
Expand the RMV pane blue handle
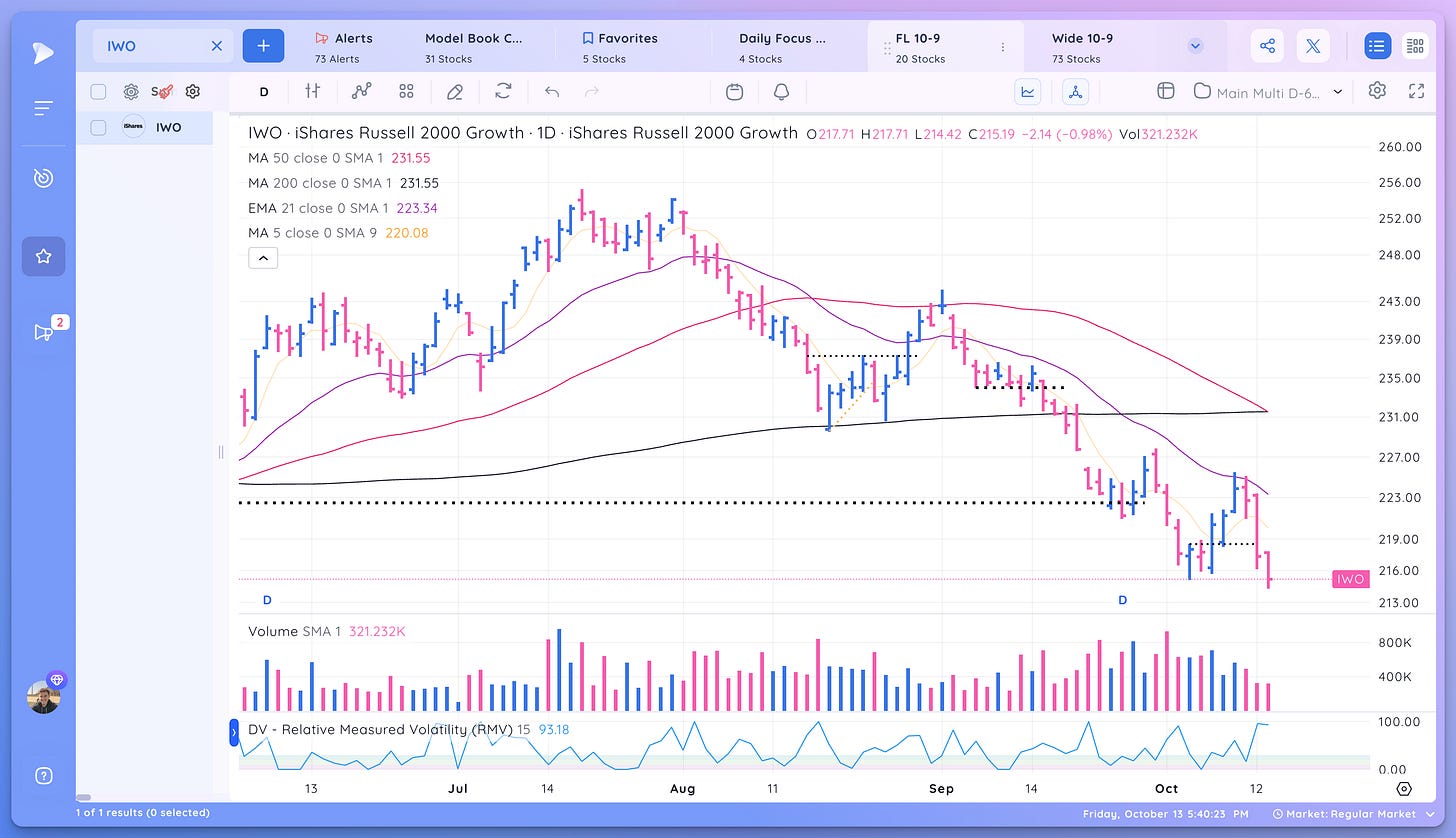[234, 732]
